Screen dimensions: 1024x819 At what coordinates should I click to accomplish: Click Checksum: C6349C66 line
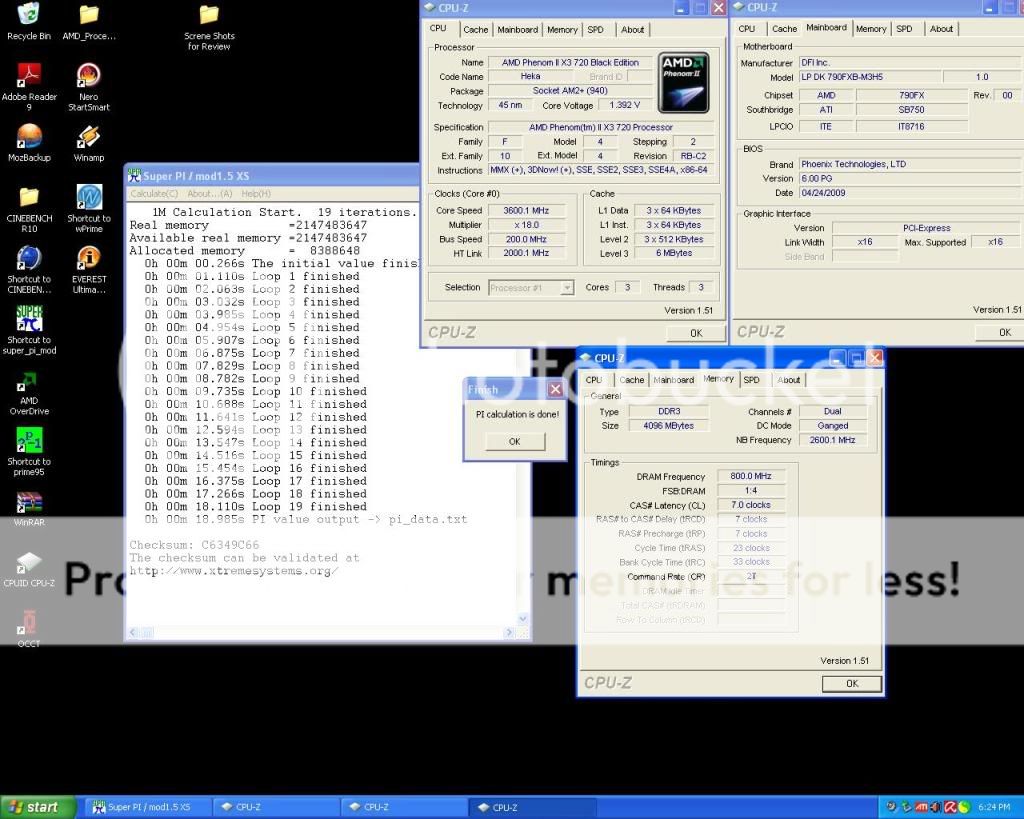point(194,545)
